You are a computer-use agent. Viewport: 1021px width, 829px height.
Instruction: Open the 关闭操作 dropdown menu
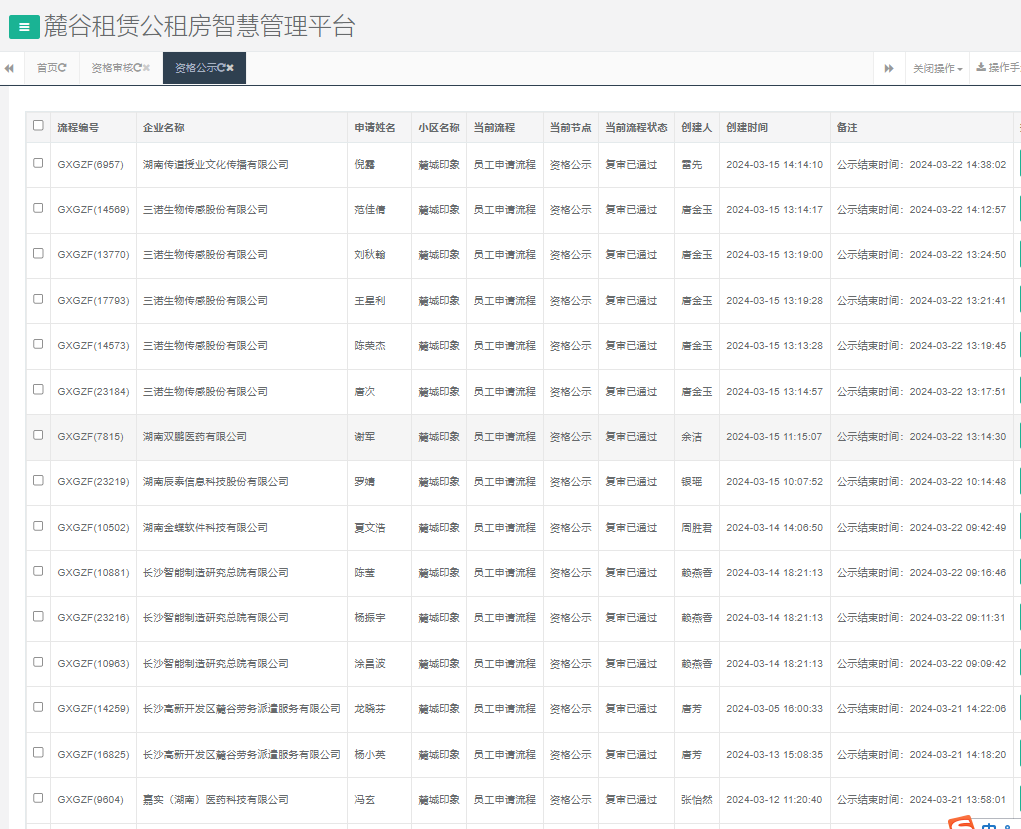pyautogui.click(x=937, y=69)
